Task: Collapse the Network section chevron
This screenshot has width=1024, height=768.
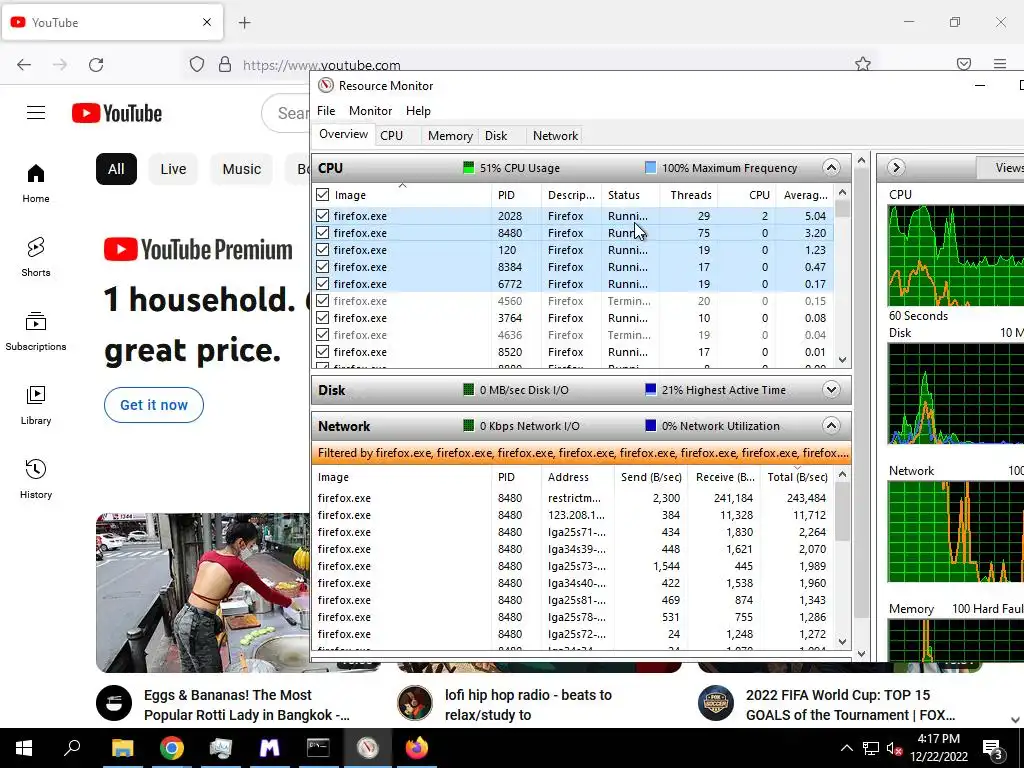Action: pyautogui.click(x=831, y=426)
